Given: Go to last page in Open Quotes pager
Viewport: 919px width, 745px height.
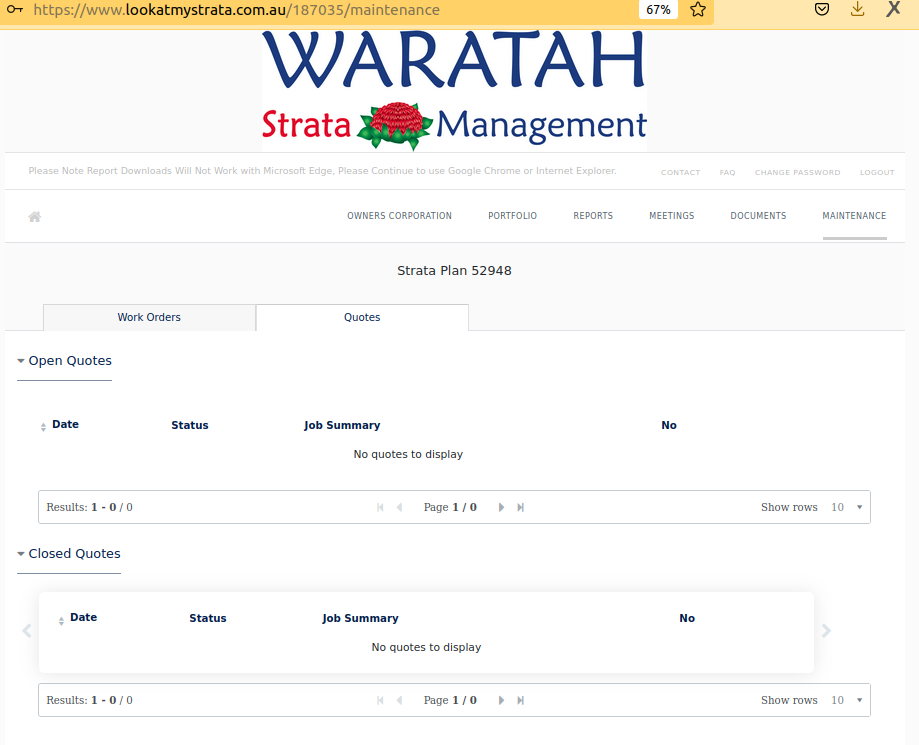Looking at the screenshot, I should click(x=520, y=507).
